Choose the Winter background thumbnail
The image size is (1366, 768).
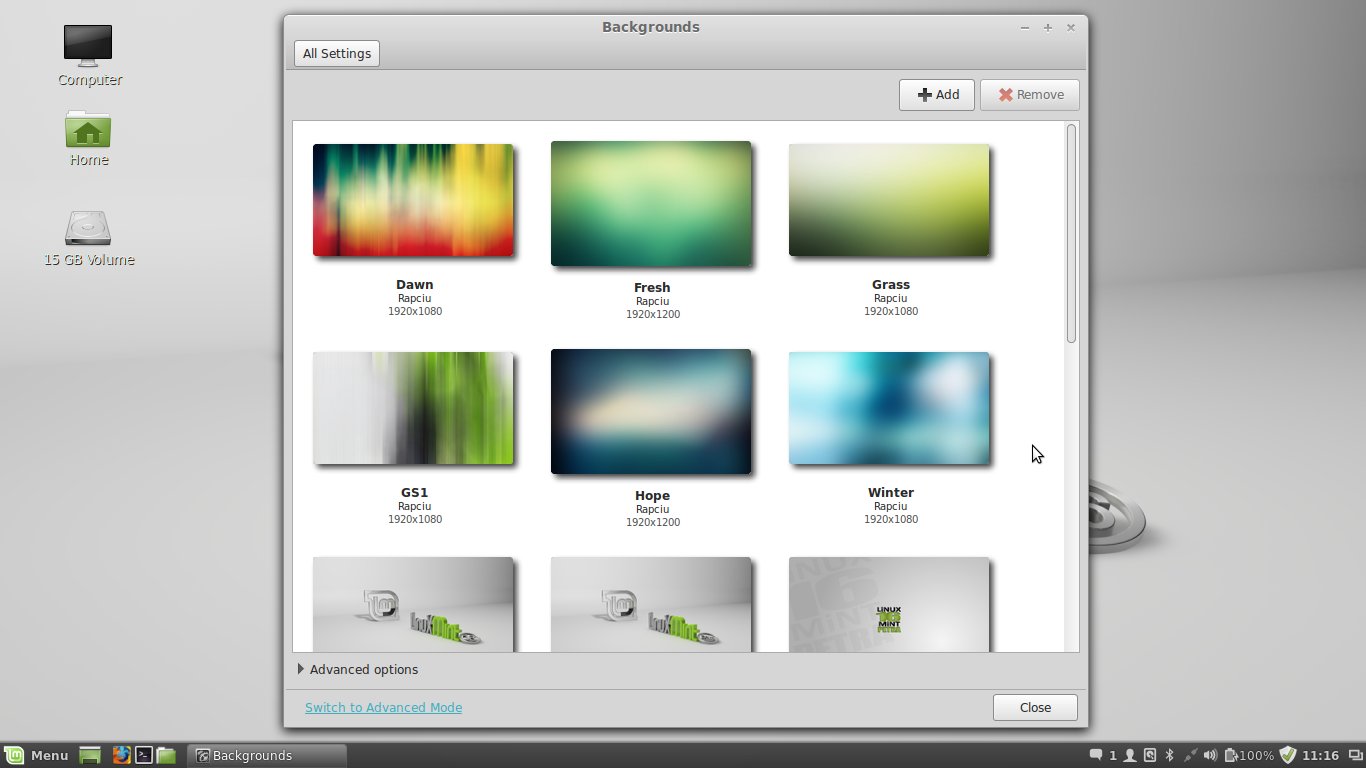click(889, 408)
